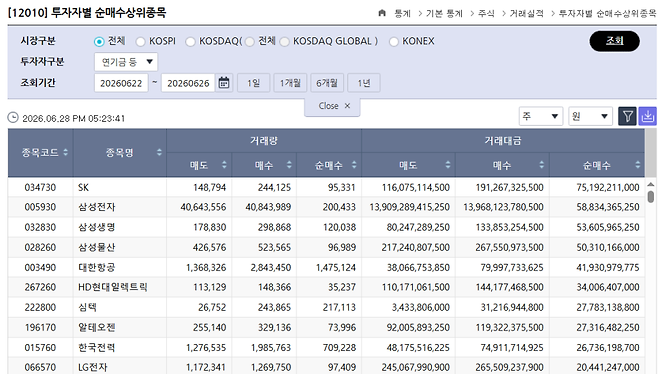Click 삼성물산 stock name
The height and width of the screenshot is (374, 658).
point(97,247)
